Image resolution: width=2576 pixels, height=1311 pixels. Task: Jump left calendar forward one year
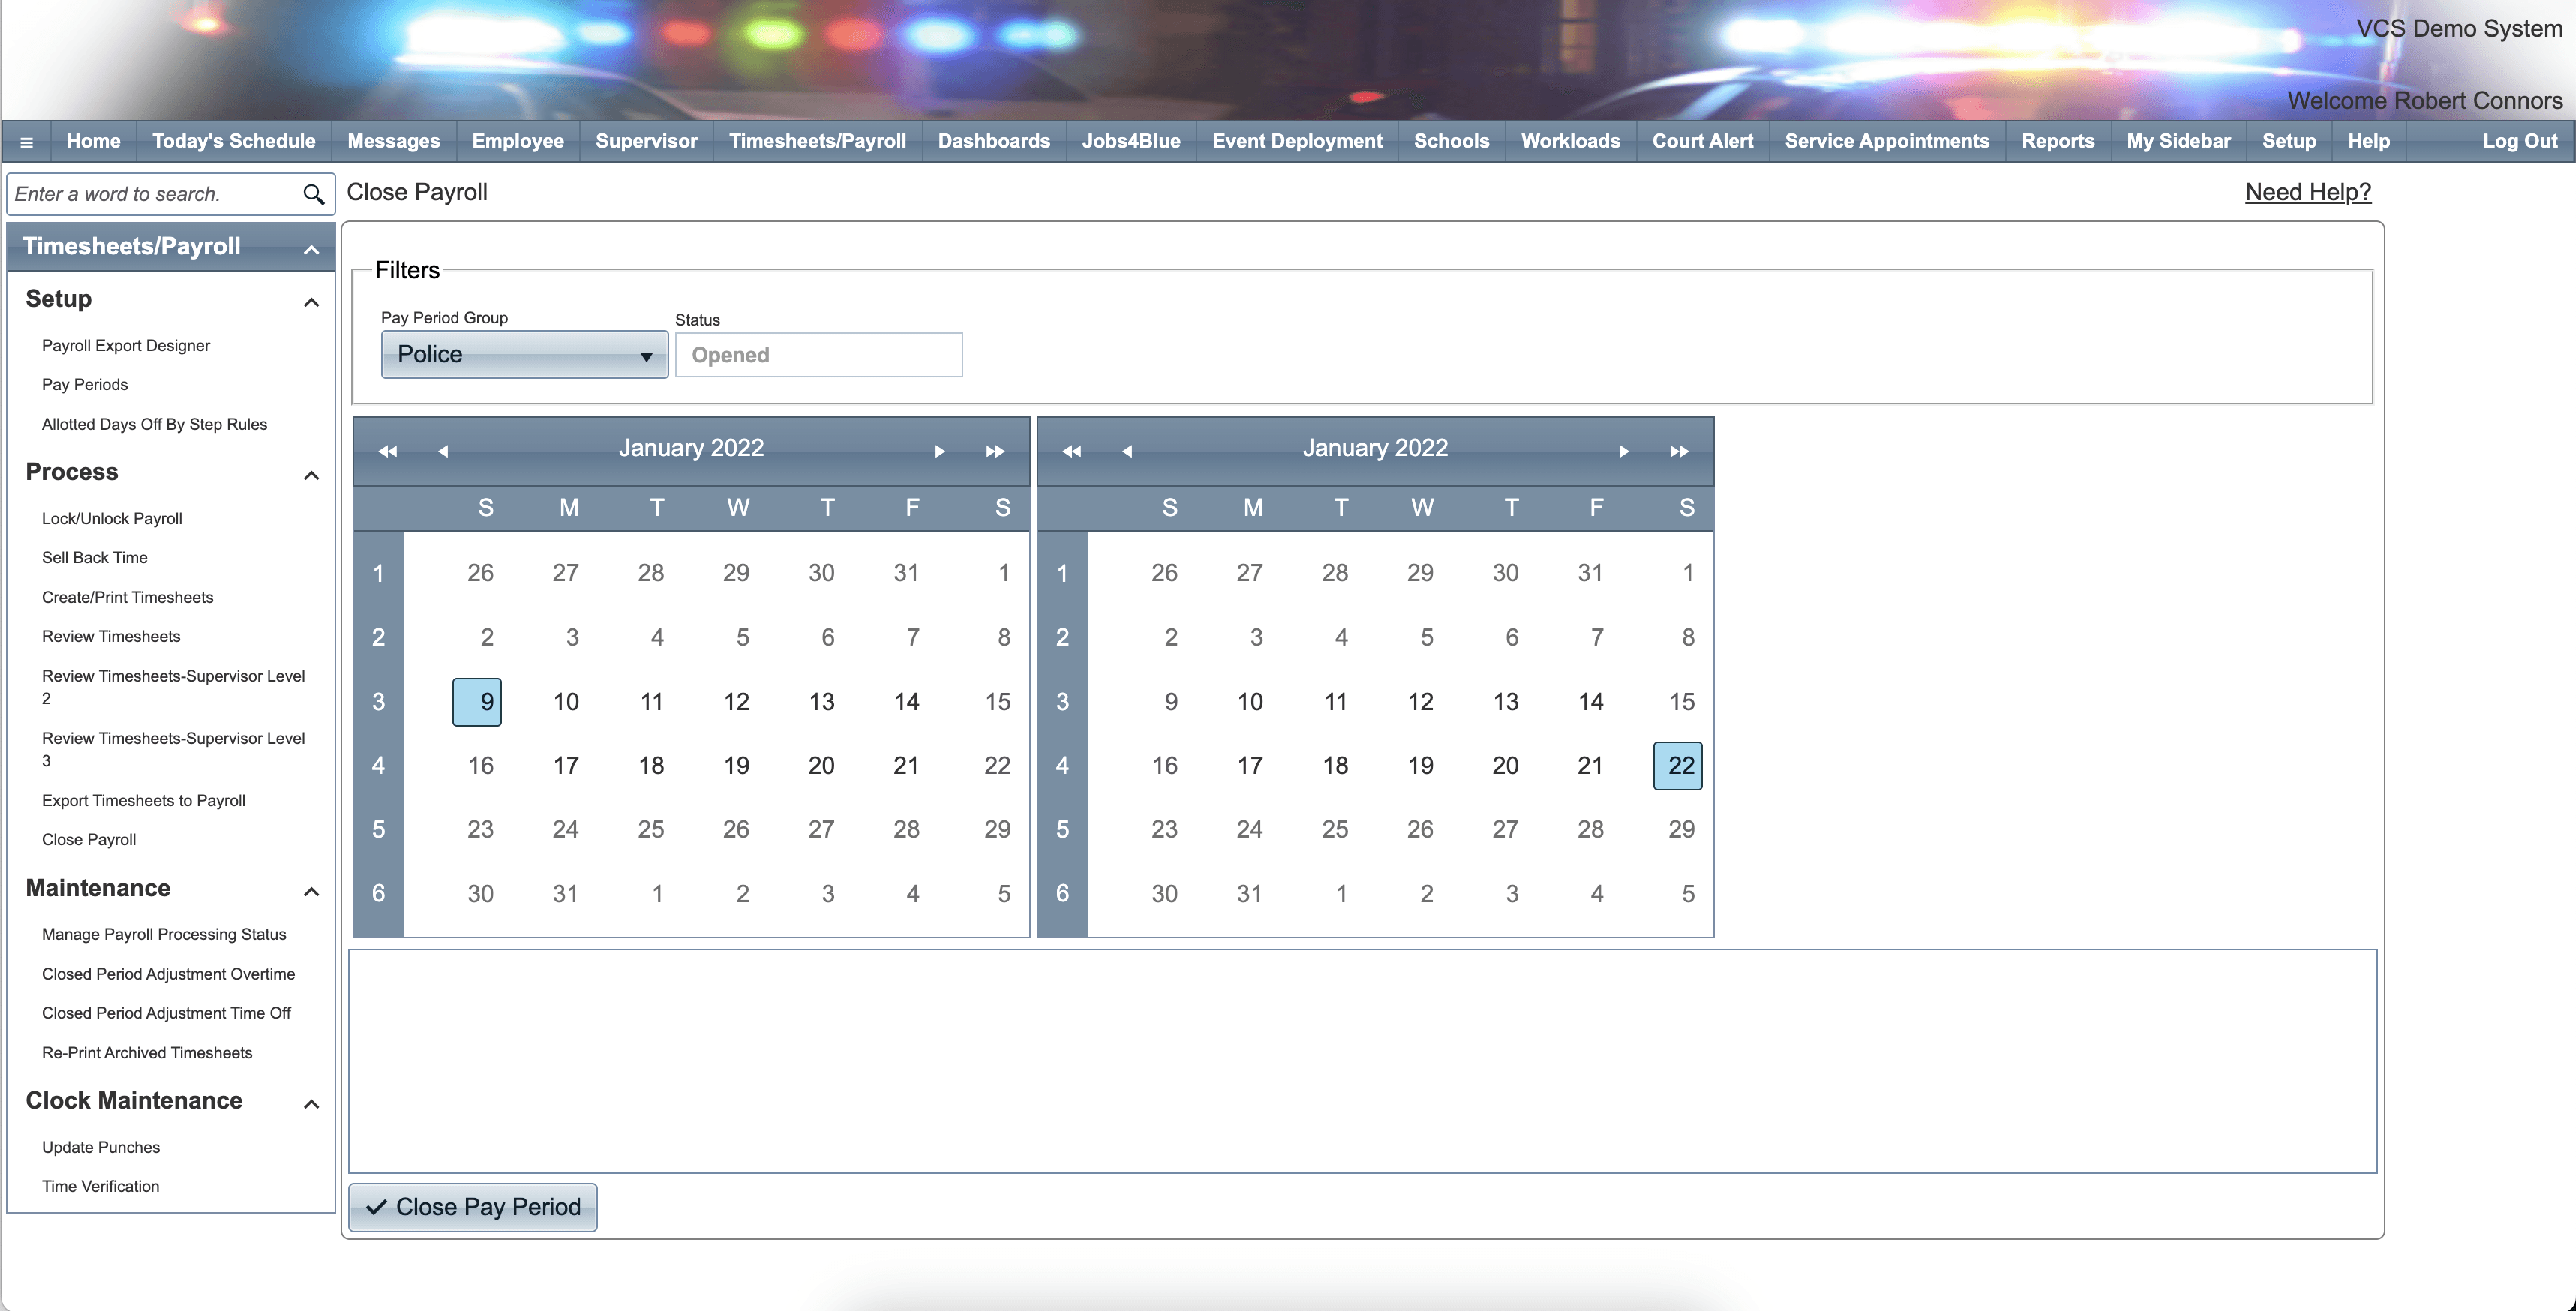tap(994, 451)
